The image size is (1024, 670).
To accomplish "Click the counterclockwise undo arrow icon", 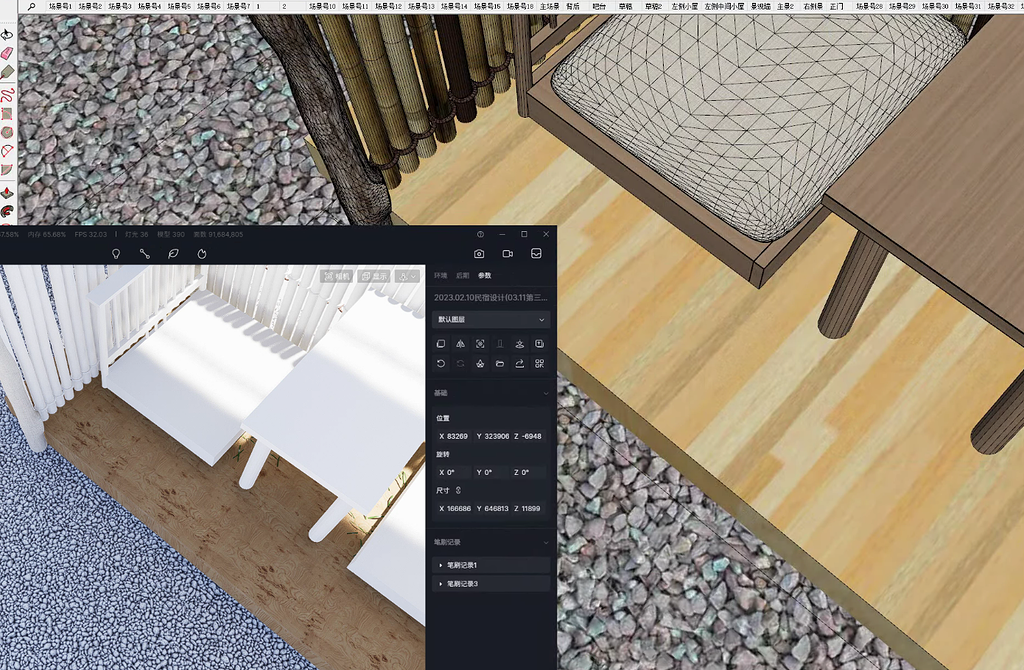I will 441,363.
